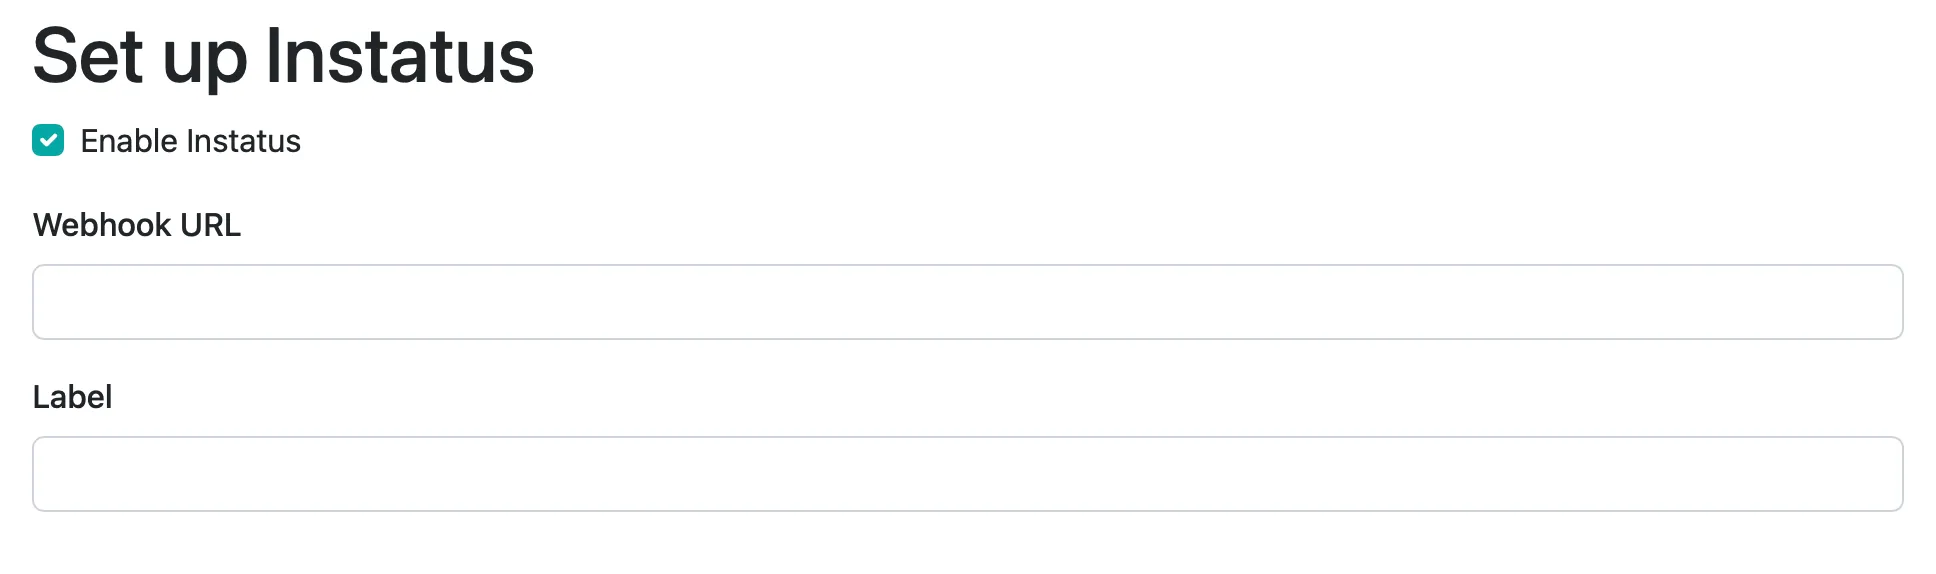Activate the bottom text input on the form
This screenshot has height=574, width=1936.
tap(967, 474)
